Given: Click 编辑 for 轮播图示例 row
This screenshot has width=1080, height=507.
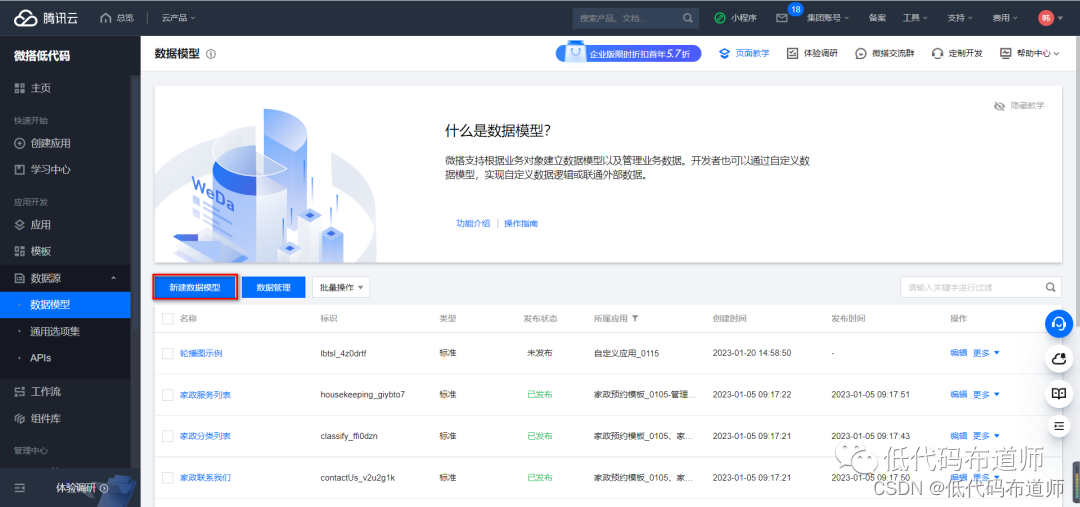Looking at the screenshot, I should [959, 353].
